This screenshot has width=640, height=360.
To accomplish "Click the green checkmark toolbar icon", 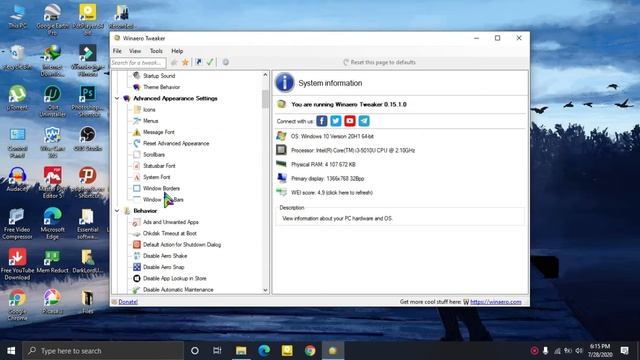I will (x=210, y=62).
